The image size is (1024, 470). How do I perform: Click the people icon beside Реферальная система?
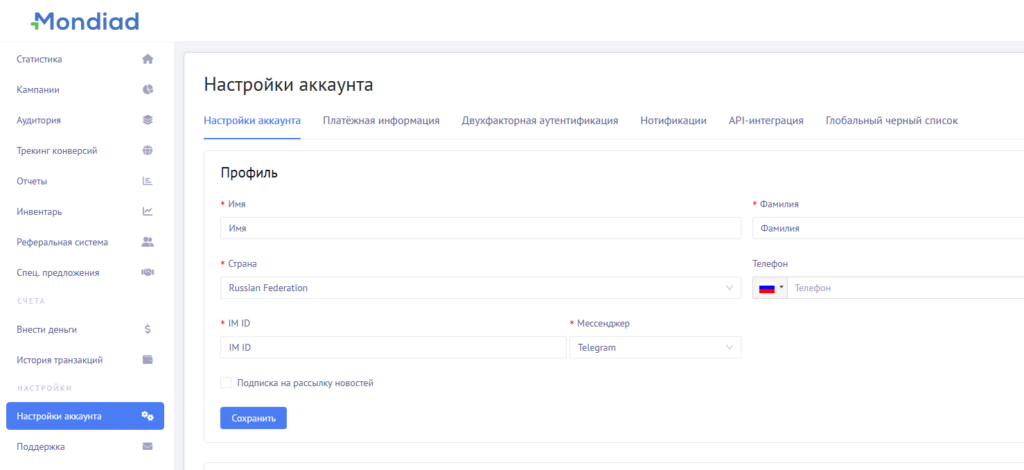148,242
